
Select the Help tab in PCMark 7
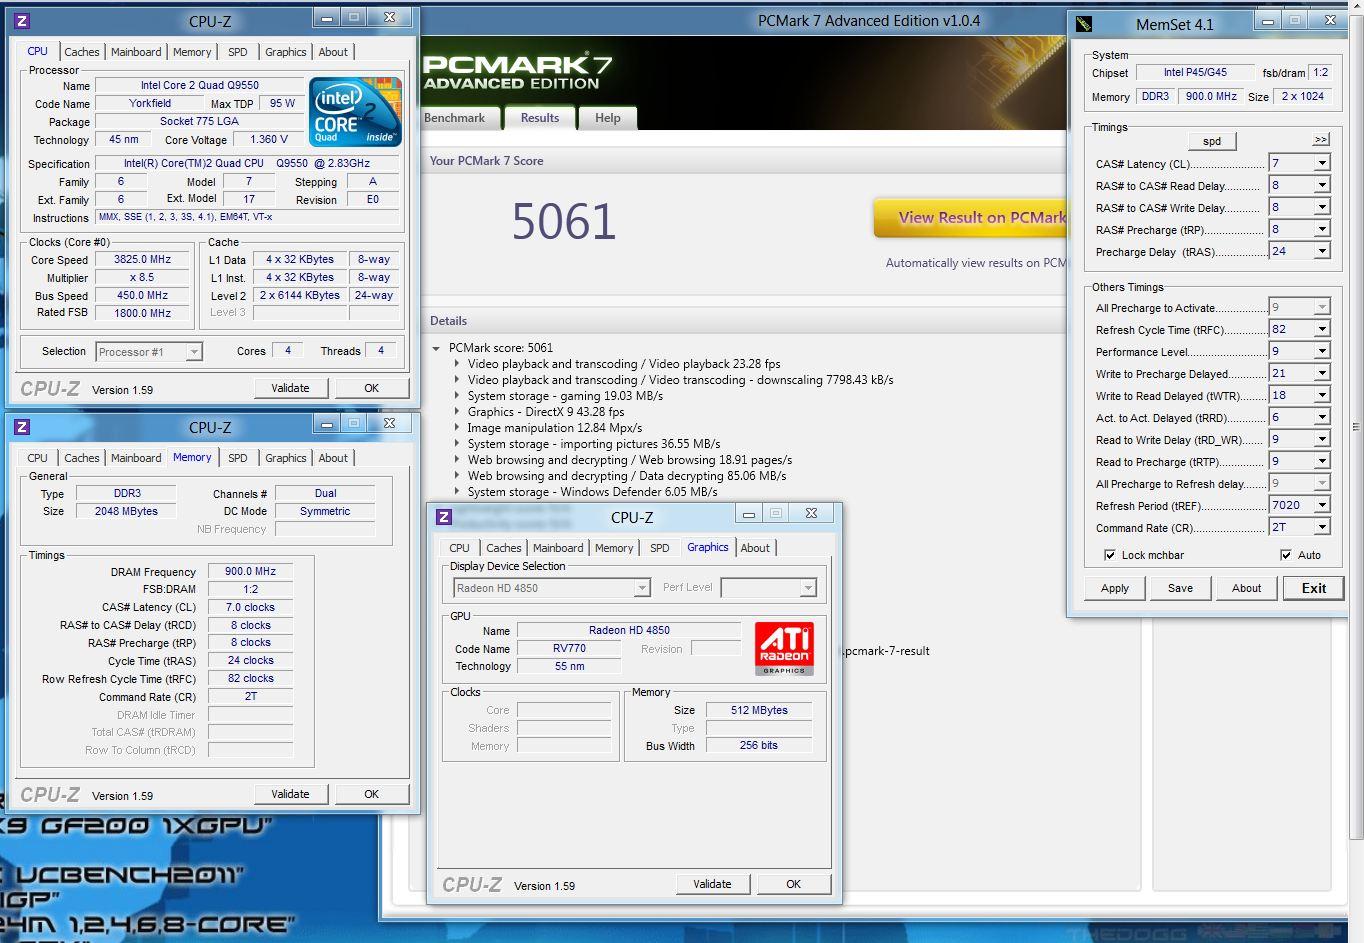(x=608, y=118)
